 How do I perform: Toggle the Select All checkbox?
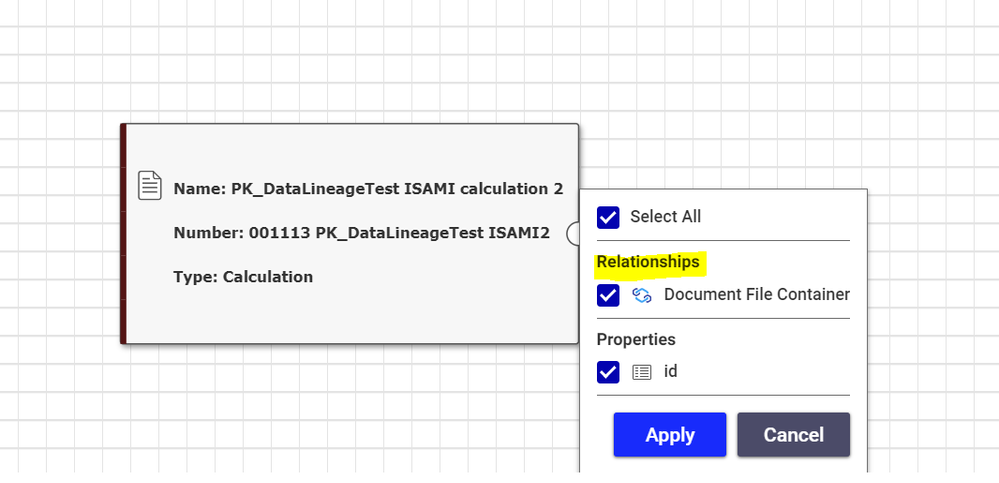point(608,217)
